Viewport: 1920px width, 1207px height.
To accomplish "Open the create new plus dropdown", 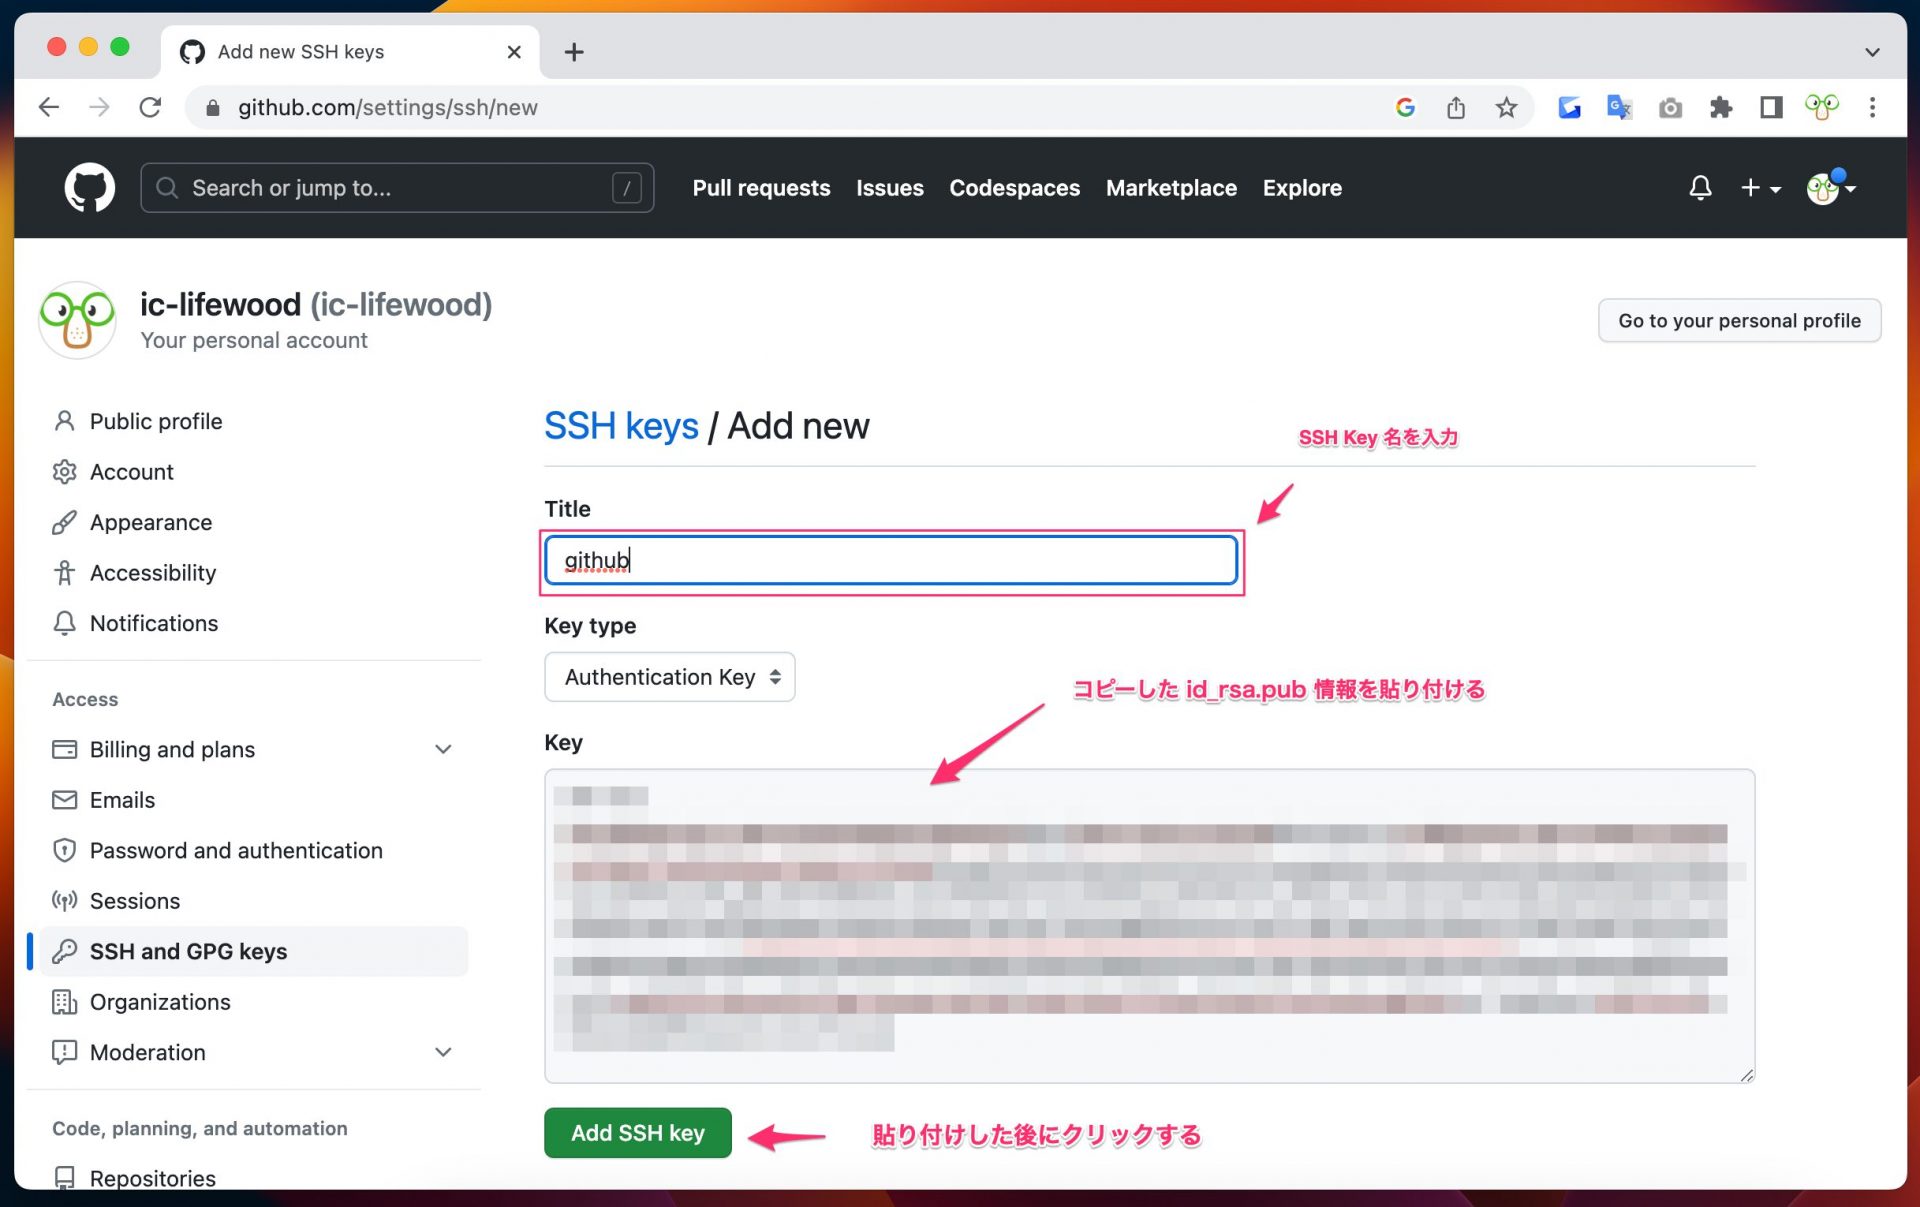I will (x=1760, y=187).
